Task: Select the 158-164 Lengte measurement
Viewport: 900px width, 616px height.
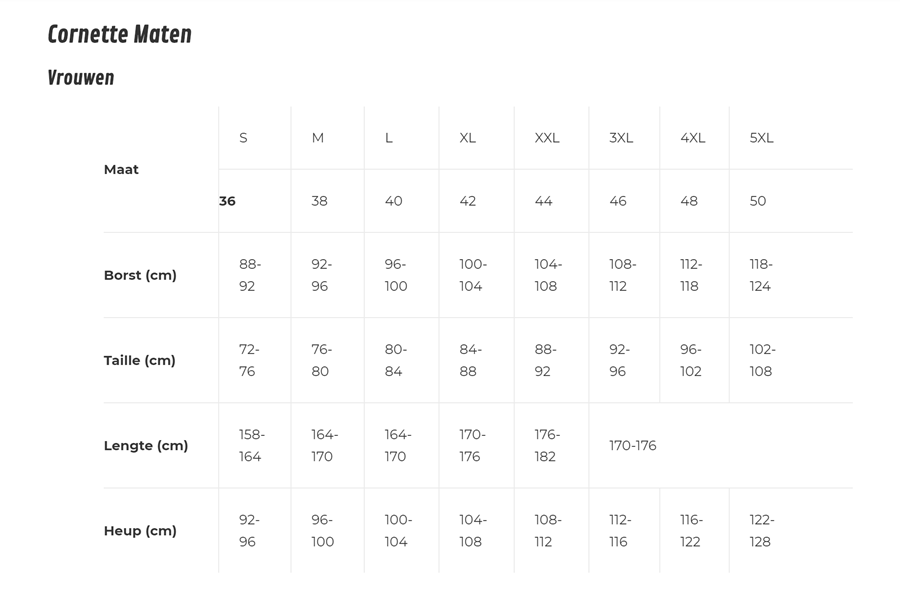Action: point(251,446)
